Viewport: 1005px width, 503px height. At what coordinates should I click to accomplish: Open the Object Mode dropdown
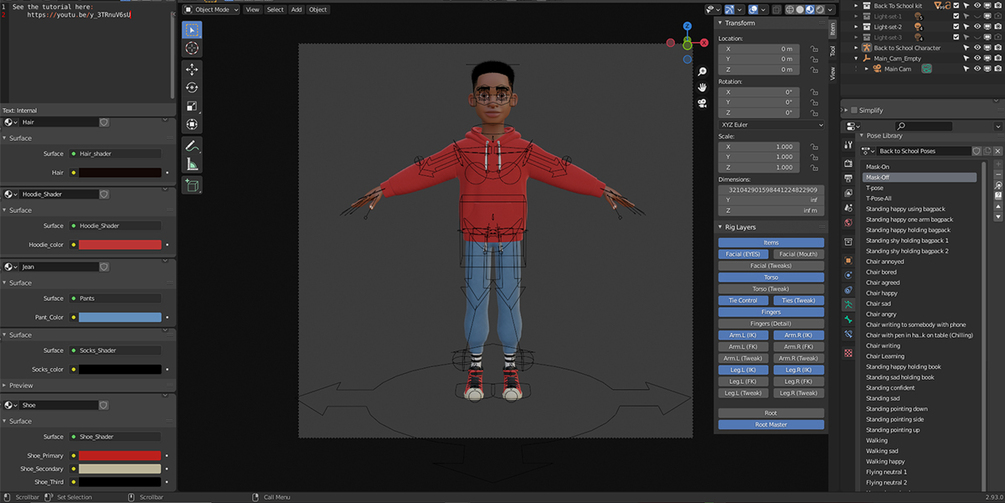(x=212, y=9)
